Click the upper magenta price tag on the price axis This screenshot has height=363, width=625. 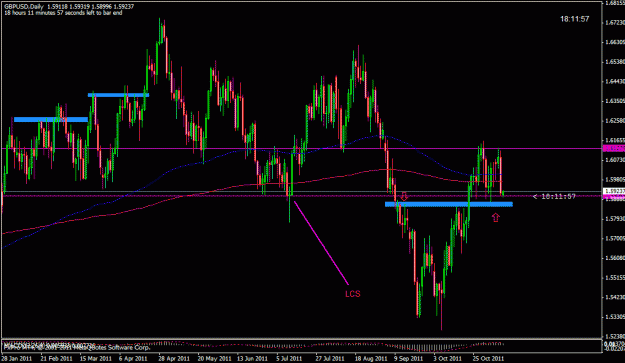point(614,149)
